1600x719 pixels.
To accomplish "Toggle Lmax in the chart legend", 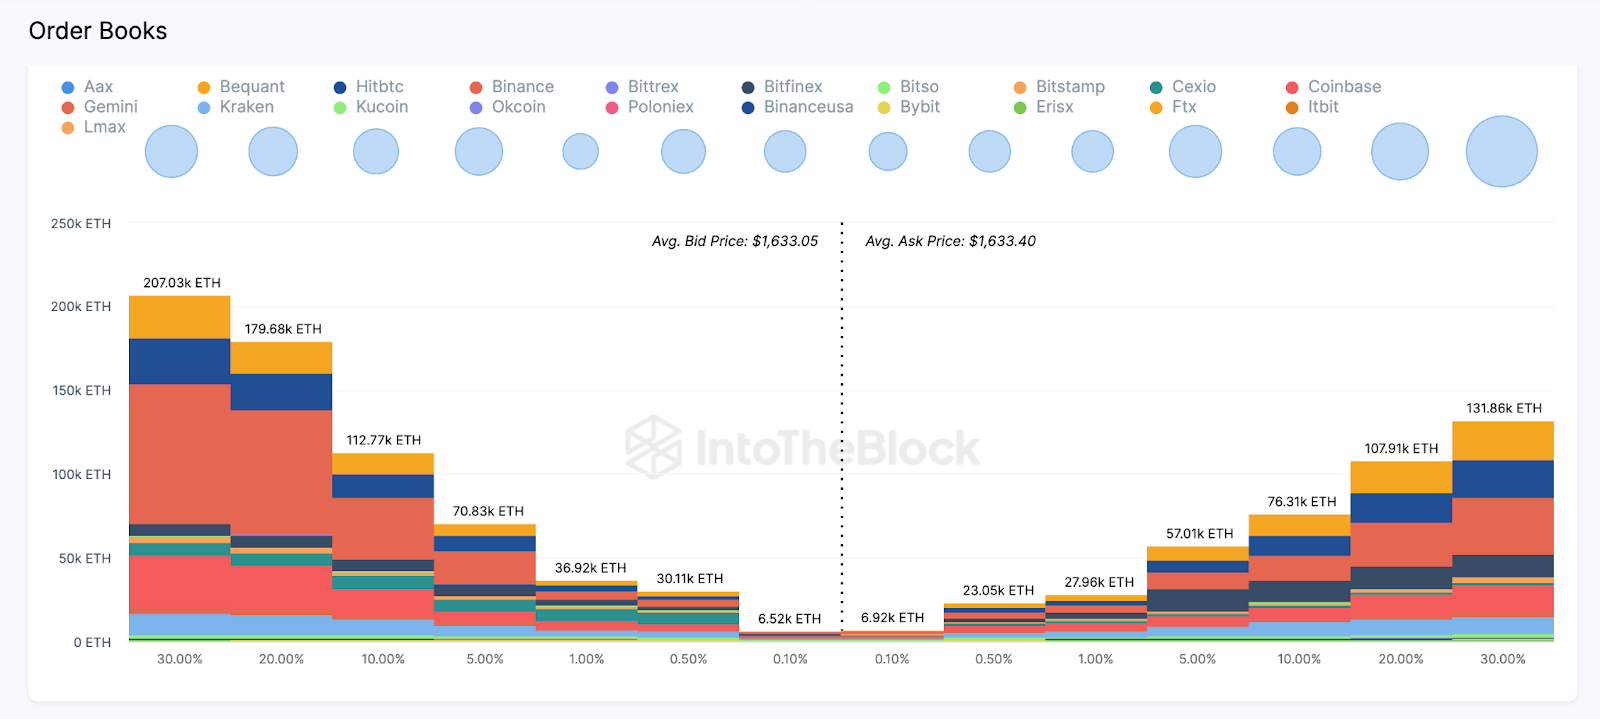I will 104,127.
